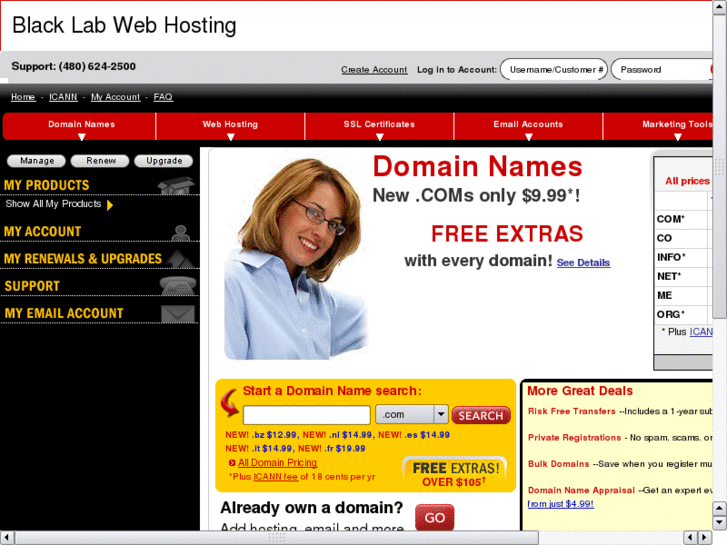Open Private Registrations deal
This screenshot has width=727, height=545.
pyautogui.click(x=574, y=438)
